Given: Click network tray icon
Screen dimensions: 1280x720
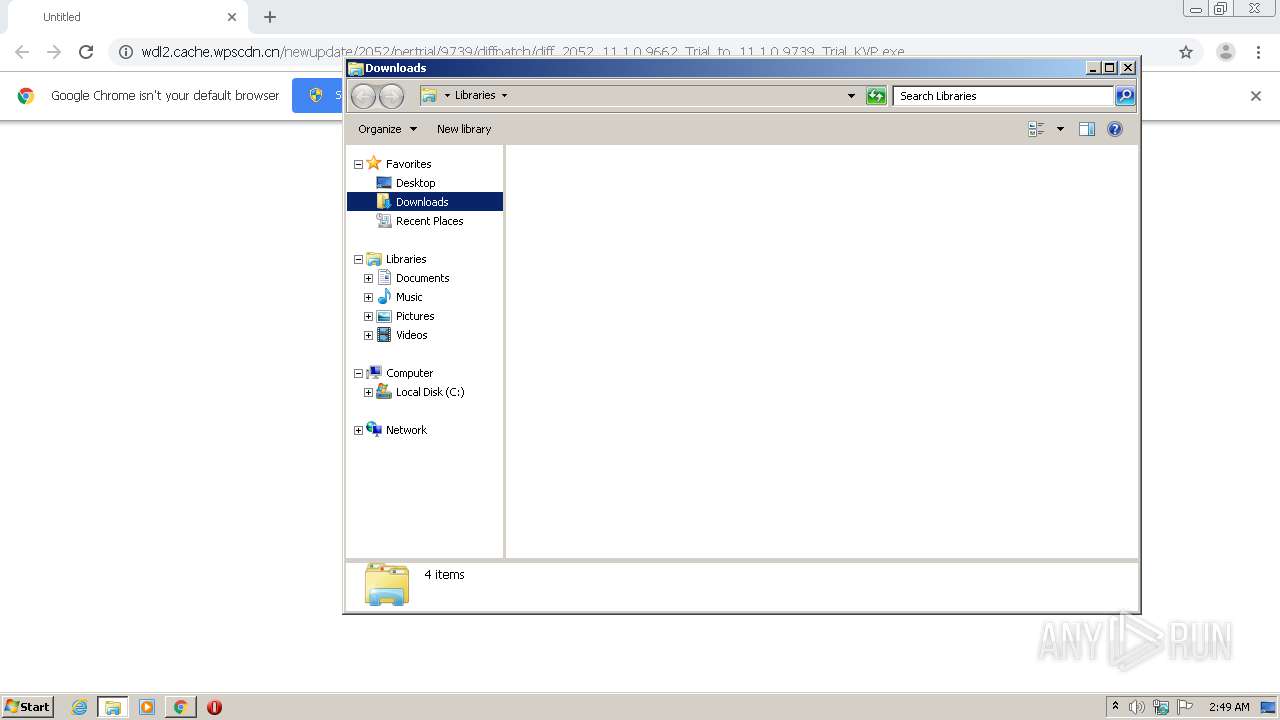Looking at the screenshot, I should click(x=1161, y=707).
